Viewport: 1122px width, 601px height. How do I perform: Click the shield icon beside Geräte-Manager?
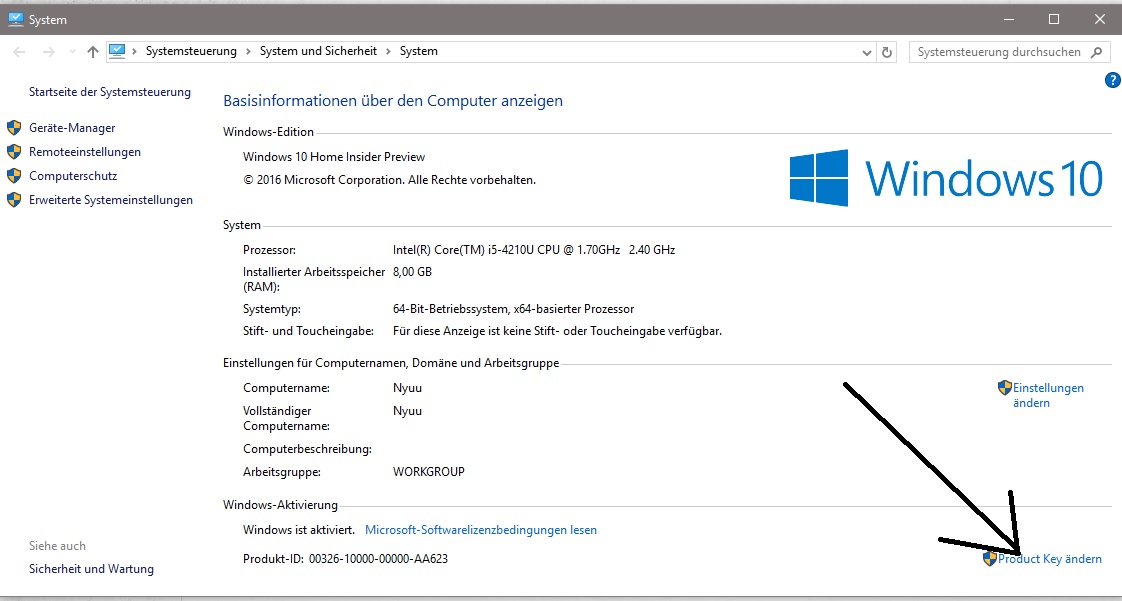pos(14,128)
